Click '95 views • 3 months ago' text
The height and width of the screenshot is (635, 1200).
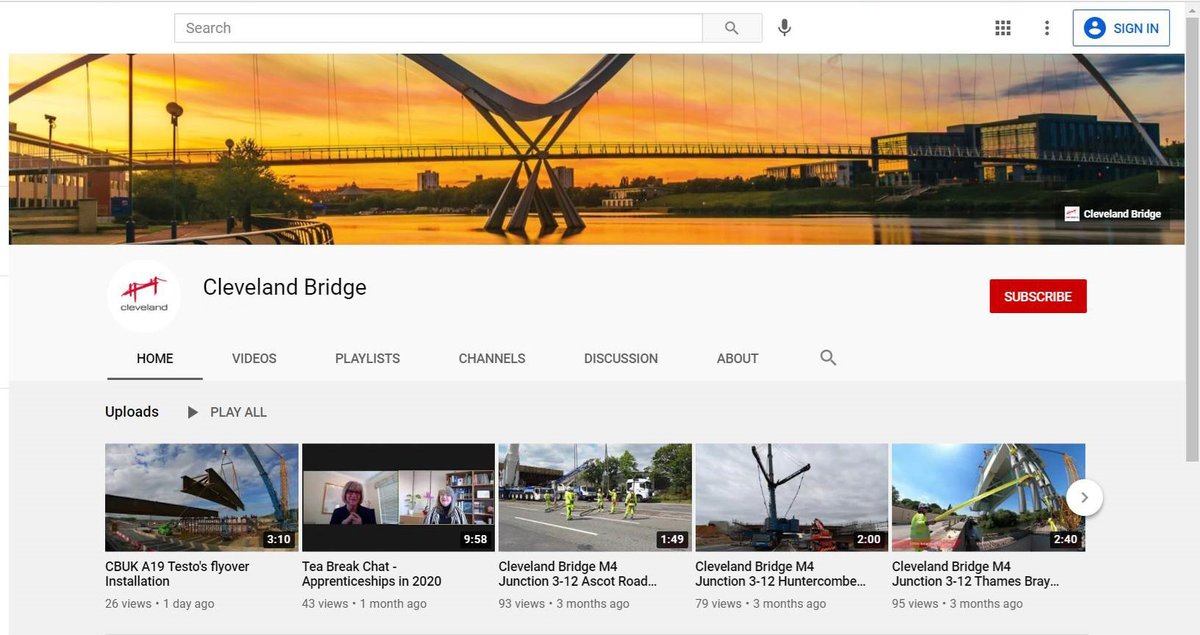pyautogui.click(x=958, y=604)
